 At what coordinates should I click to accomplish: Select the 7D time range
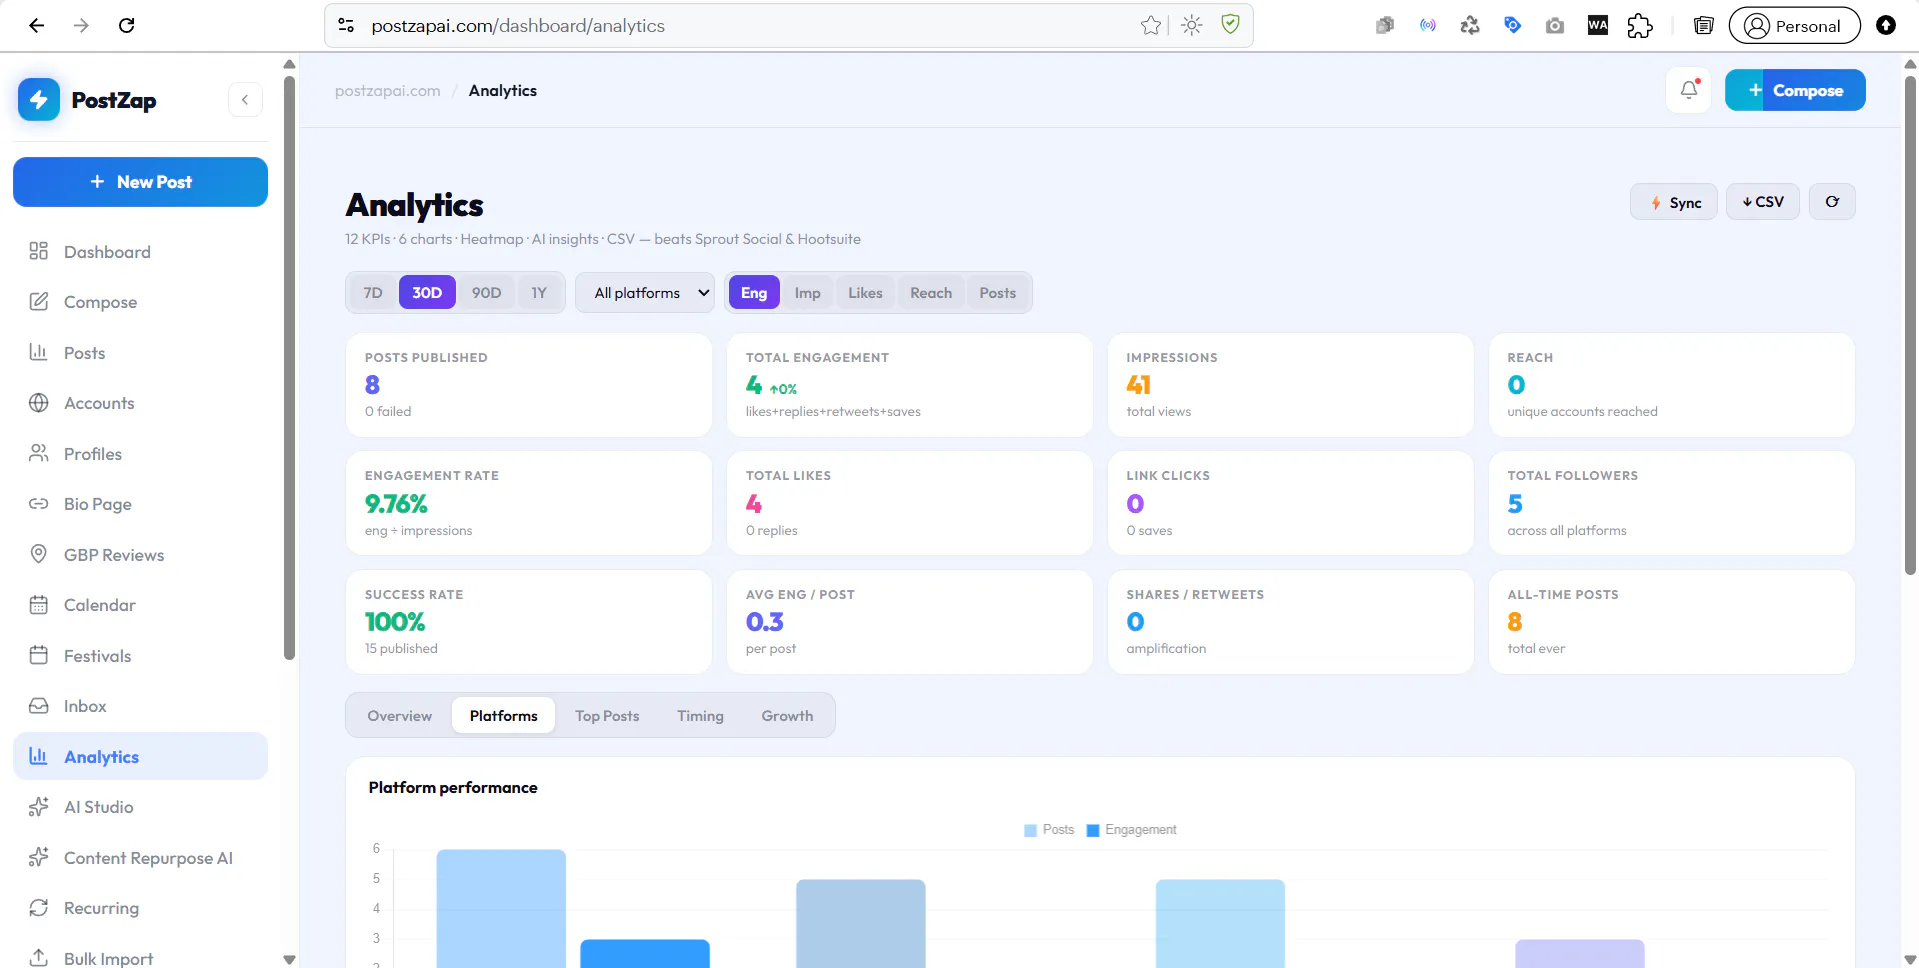coord(373,293)
